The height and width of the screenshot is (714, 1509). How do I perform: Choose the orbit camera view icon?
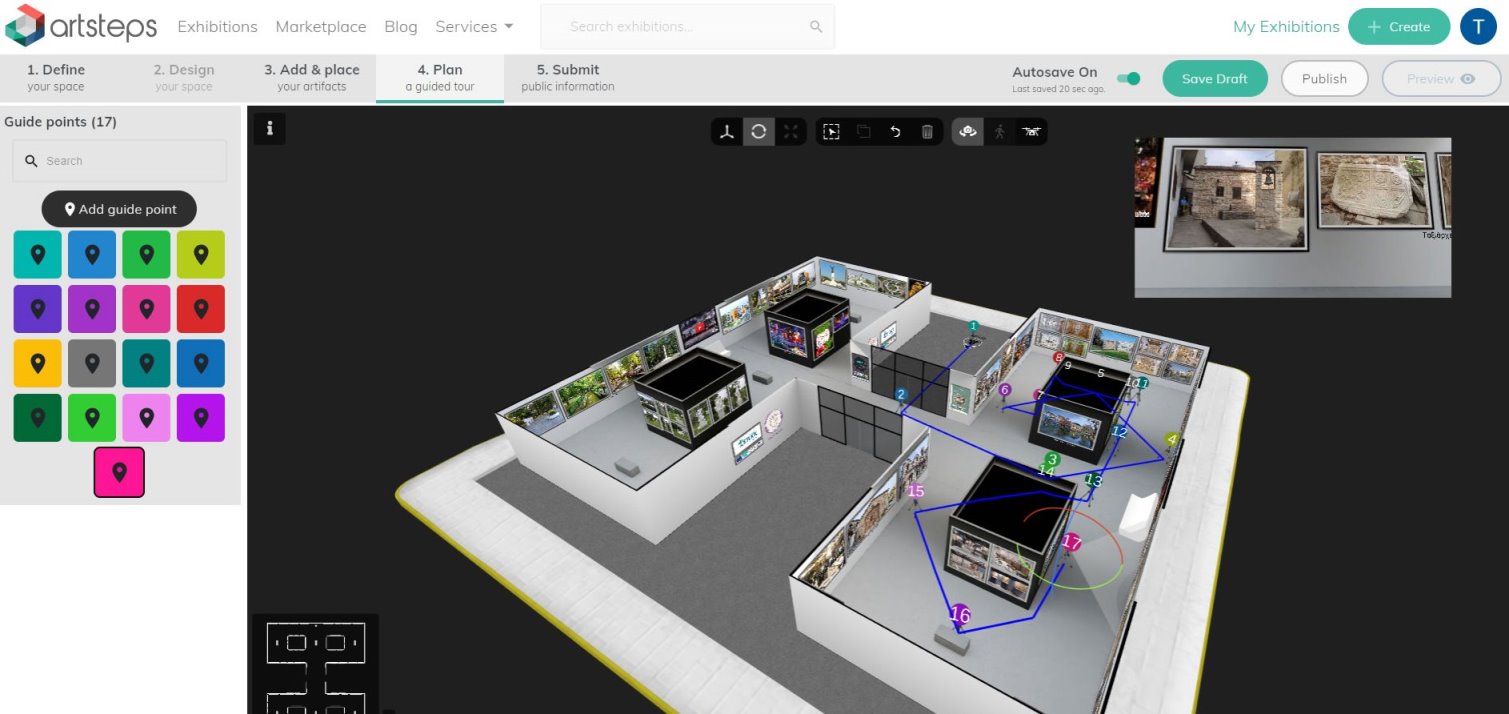coord(967,132)
